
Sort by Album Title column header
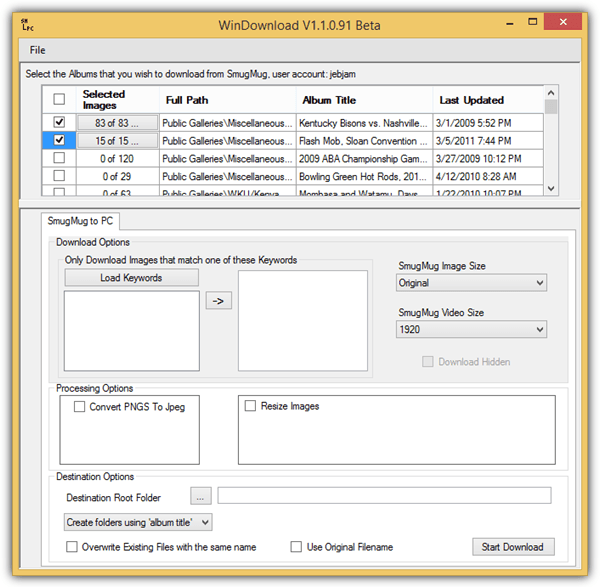pos(364,99)
